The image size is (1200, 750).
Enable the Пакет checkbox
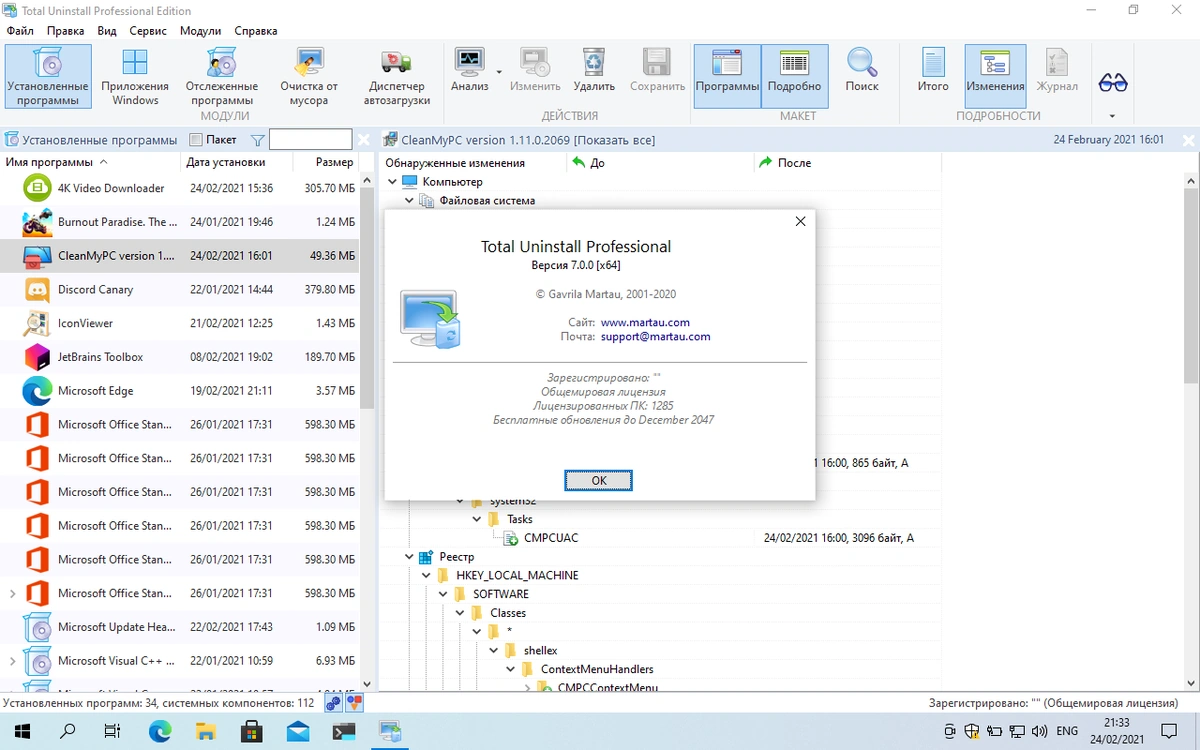tap(196, 140)
